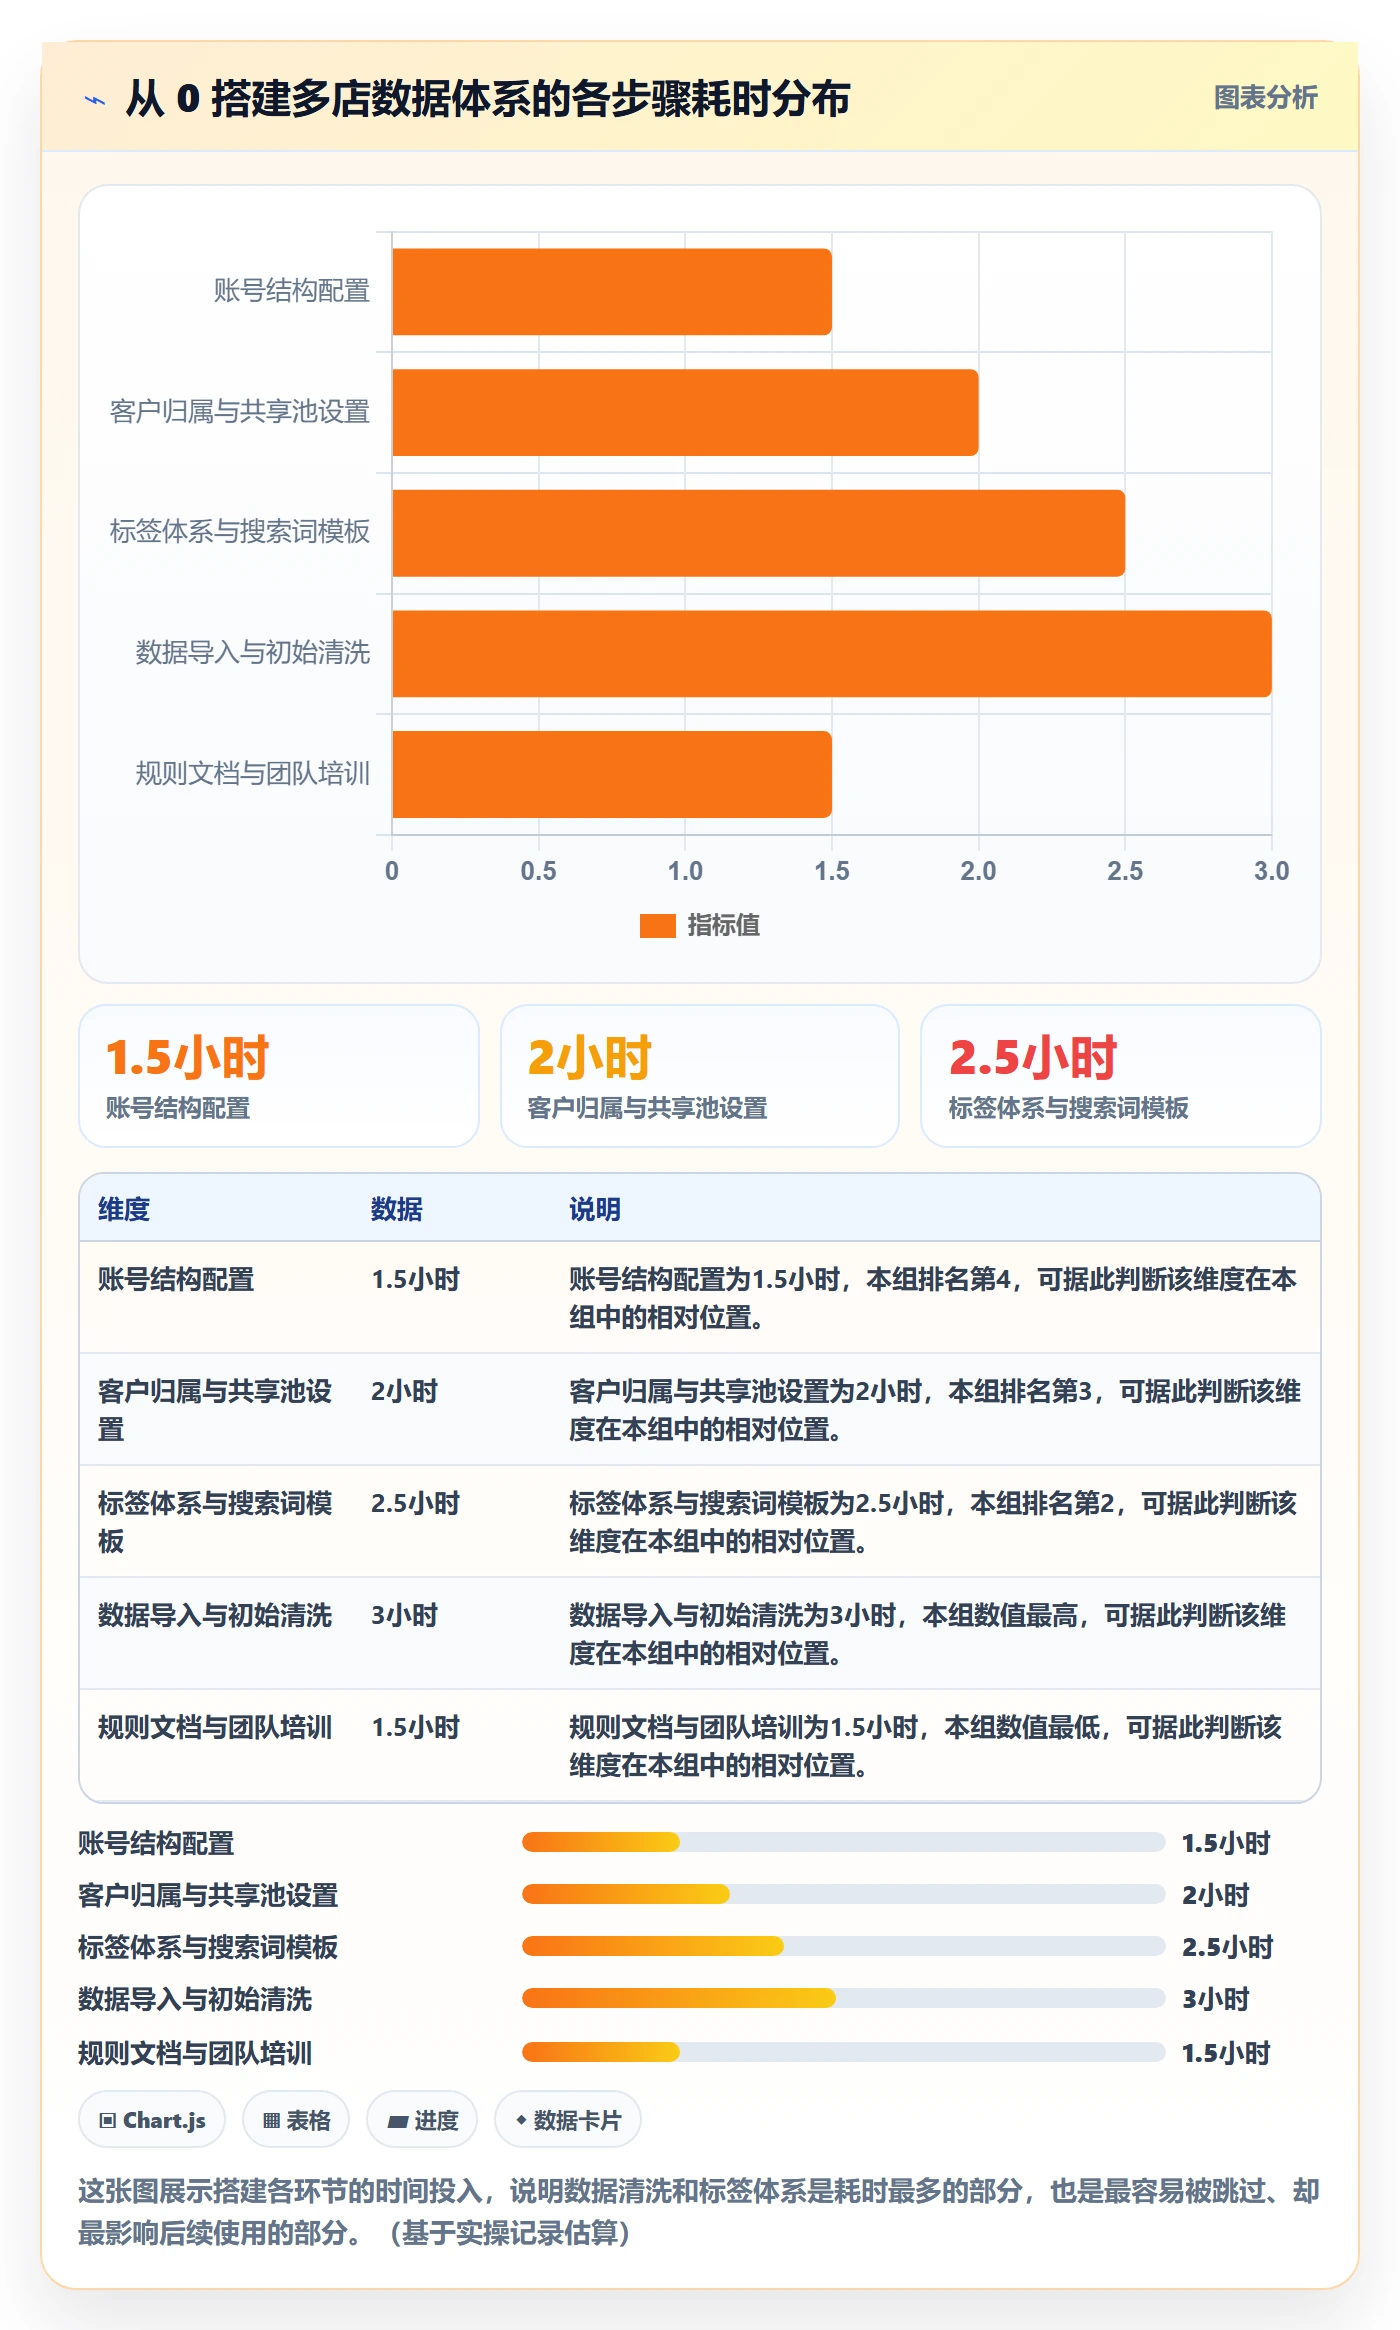Select the 数据卡片 tag chip
Viewport: 1400px width, 2330px height.
point(568,2120)
